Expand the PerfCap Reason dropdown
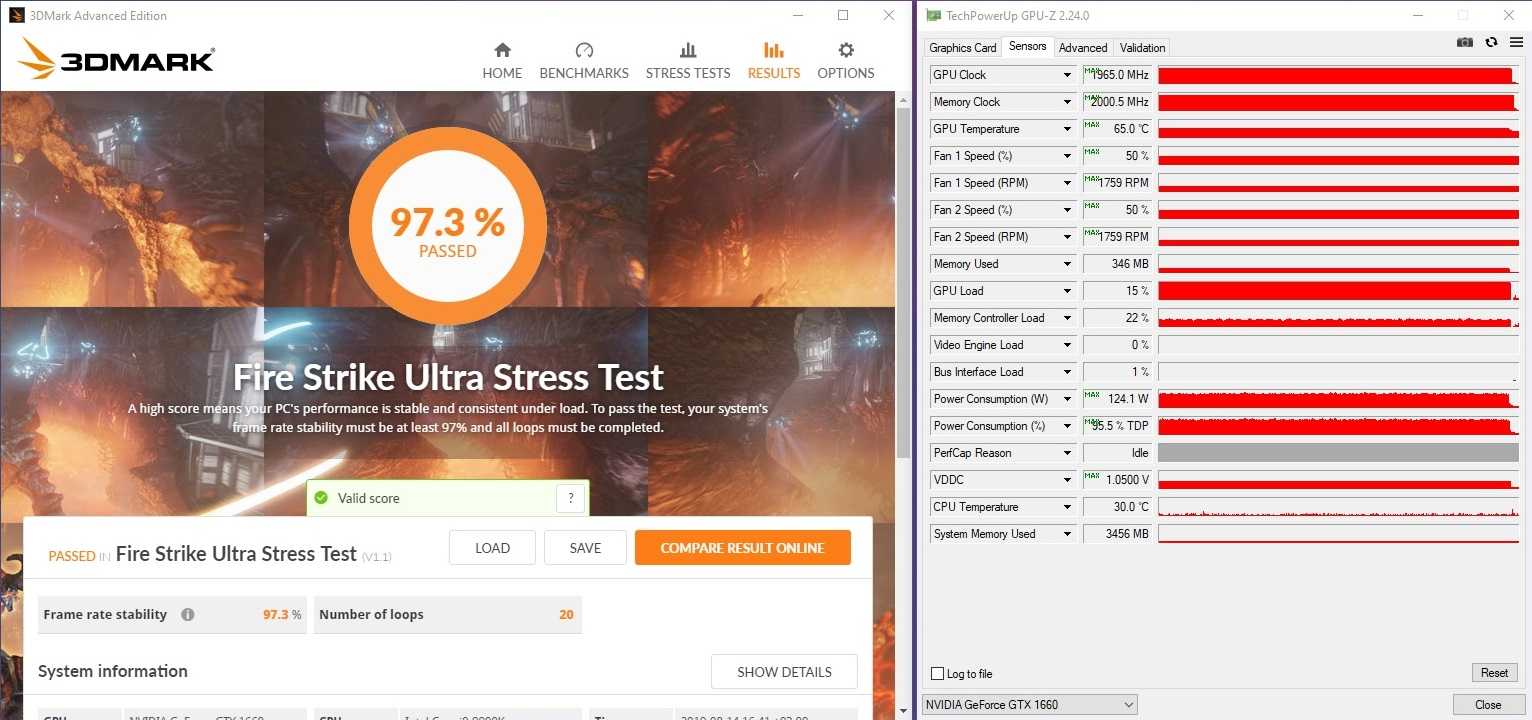1532x720 pixels. point(1067,453)
